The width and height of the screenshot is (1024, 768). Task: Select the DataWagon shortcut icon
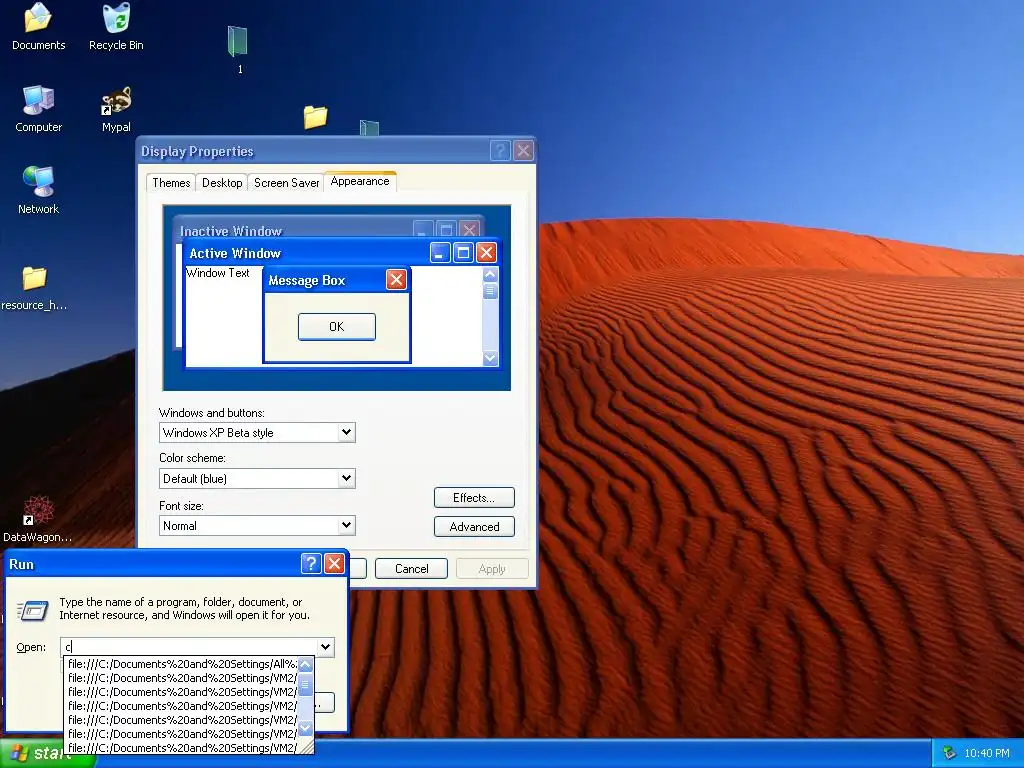[x=38, y=519]
